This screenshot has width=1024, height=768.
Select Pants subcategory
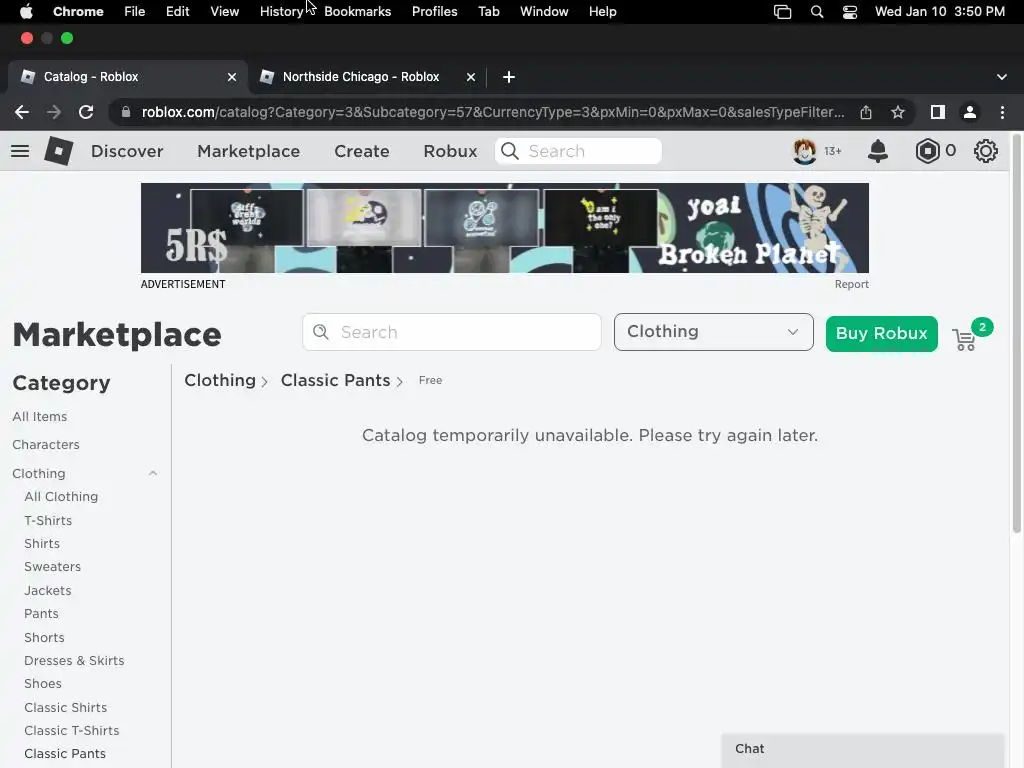[x=41, y=614]
